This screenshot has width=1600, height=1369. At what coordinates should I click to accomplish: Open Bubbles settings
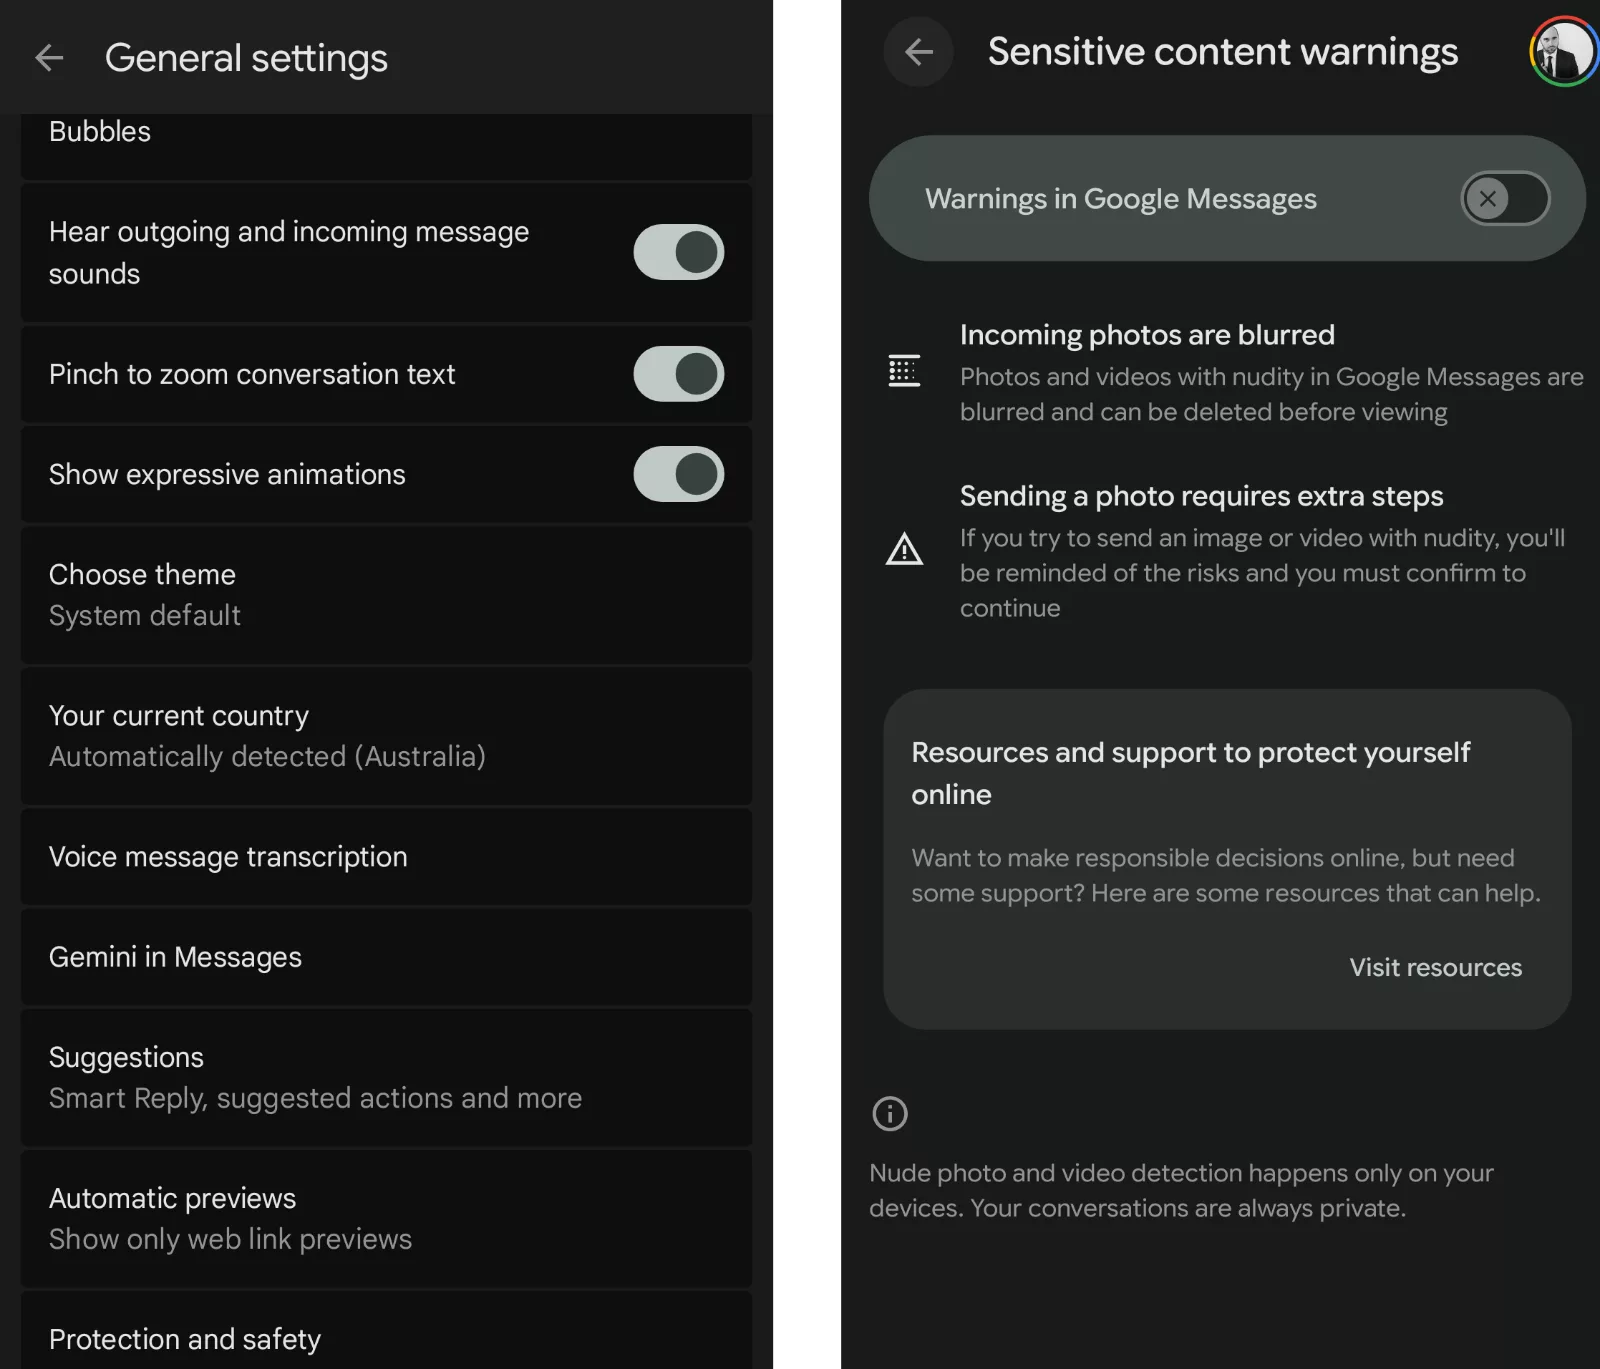tap(386, 134)
